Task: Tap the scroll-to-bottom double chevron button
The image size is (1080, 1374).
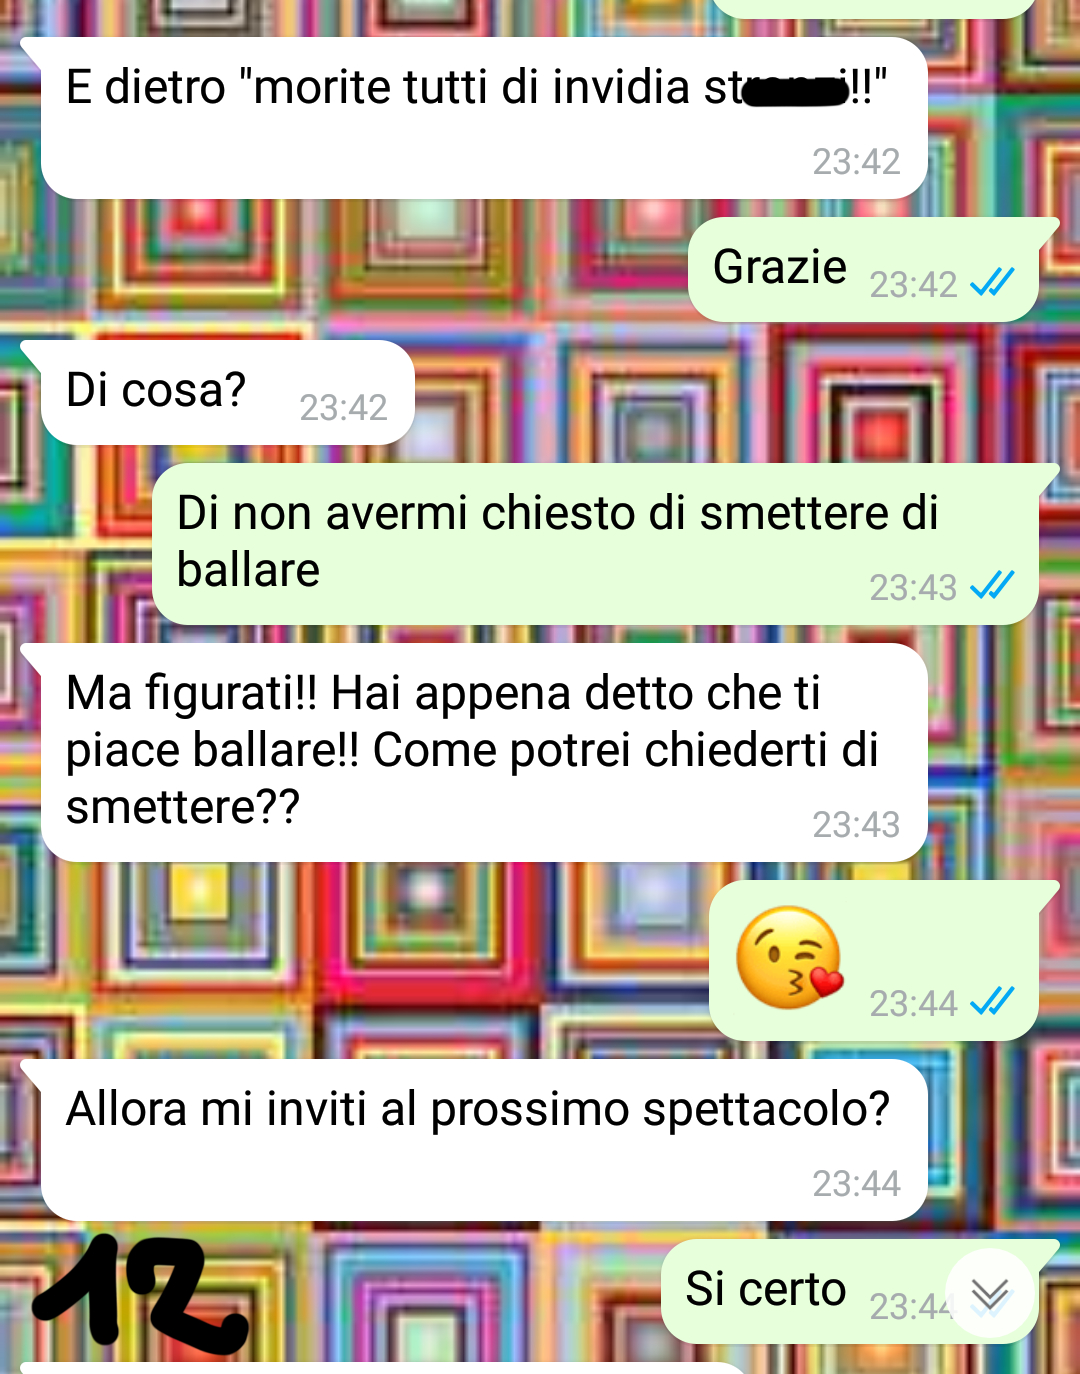Action: point(990,1293)
